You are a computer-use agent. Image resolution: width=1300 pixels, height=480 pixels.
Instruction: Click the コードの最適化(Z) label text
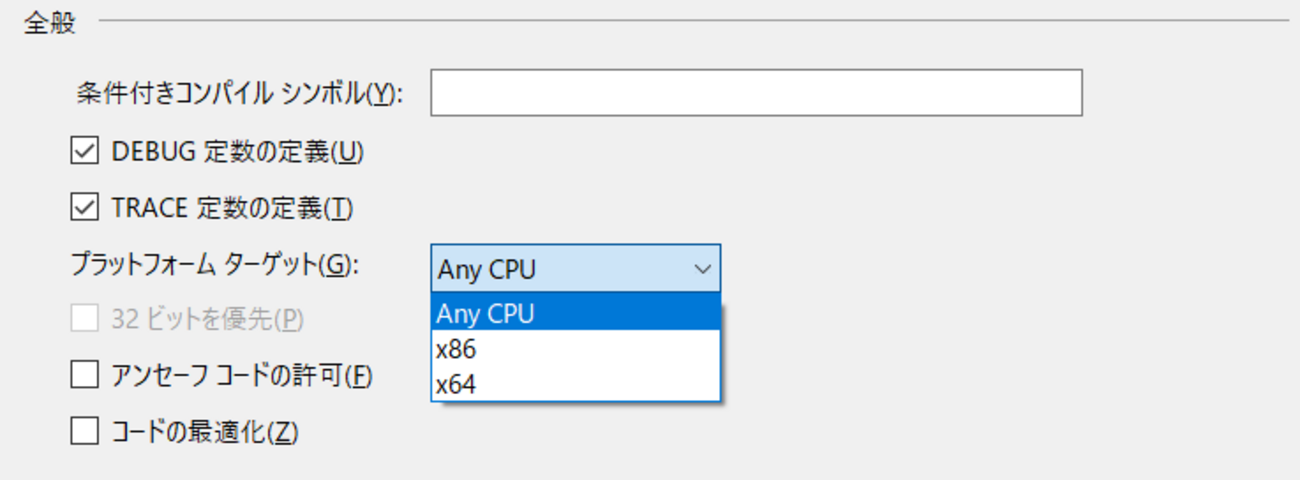[205, 432]
